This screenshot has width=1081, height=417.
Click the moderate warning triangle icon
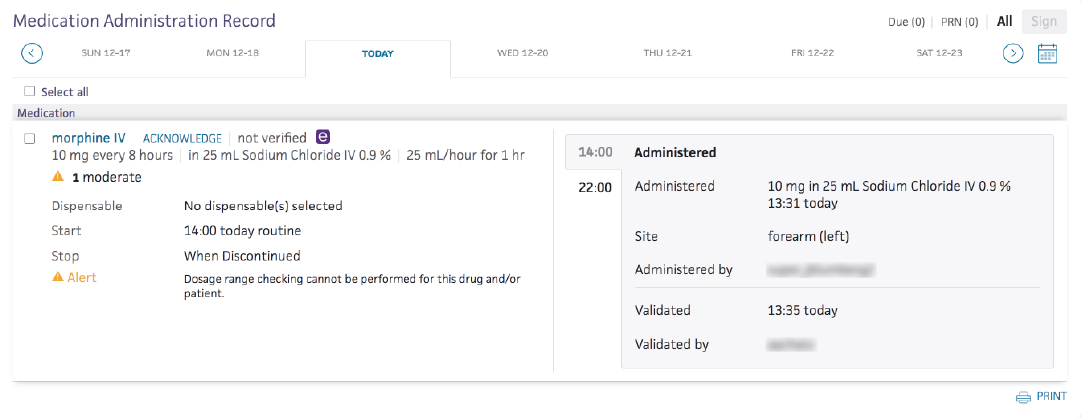click(59, 177)
